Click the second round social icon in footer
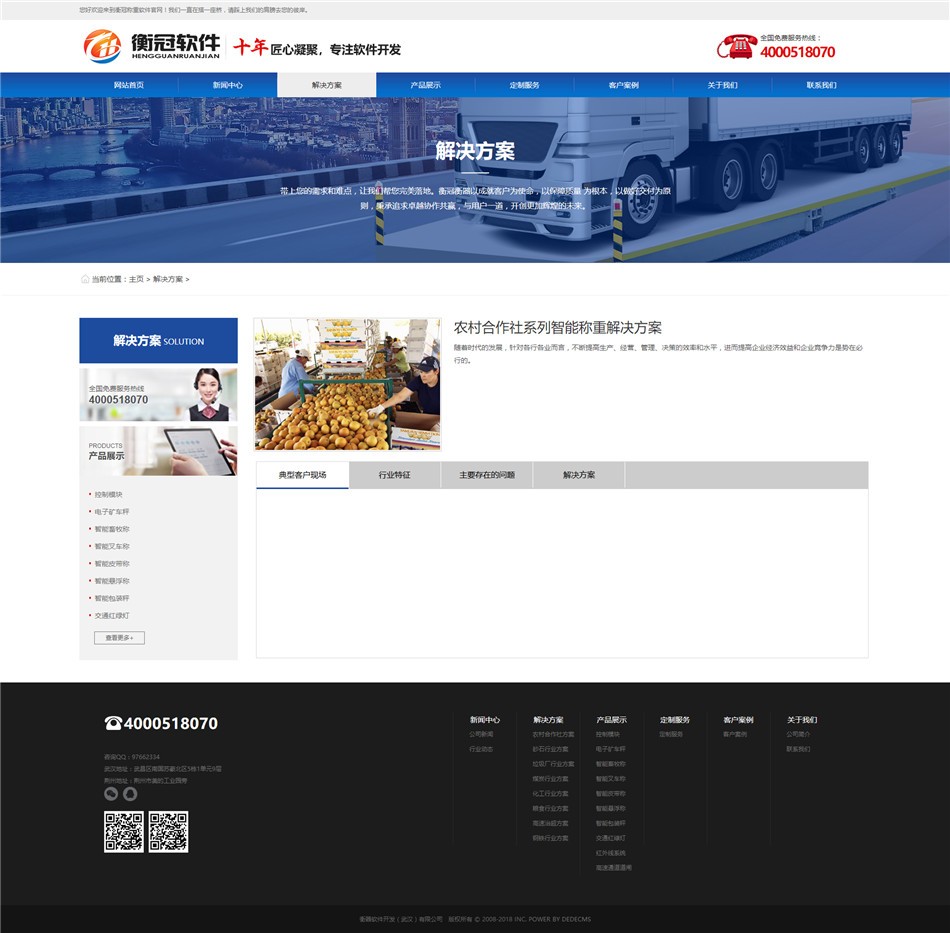The image size is (950, 933). tap(130, 793)
